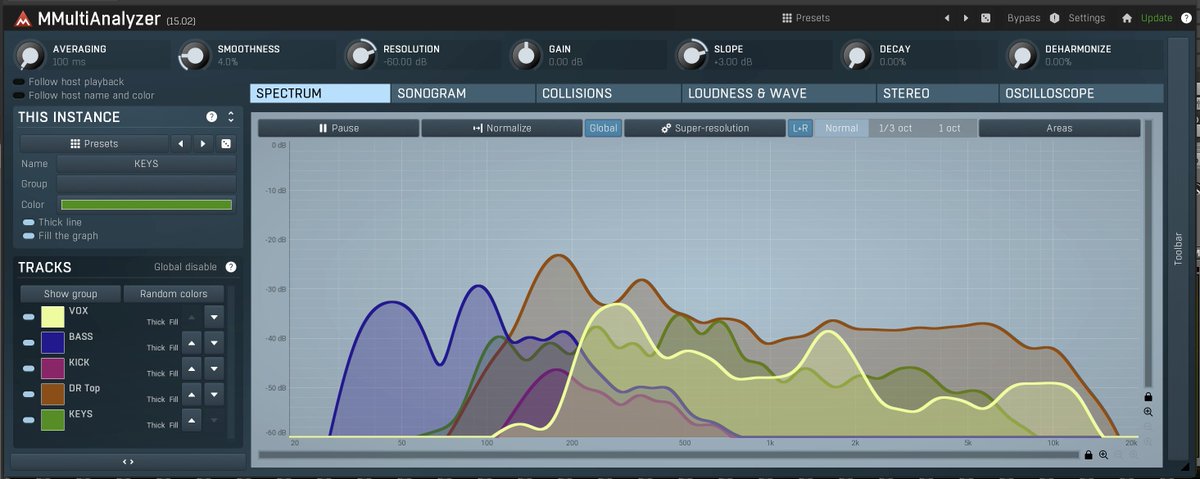Click the Normalize button

(502, 128)
